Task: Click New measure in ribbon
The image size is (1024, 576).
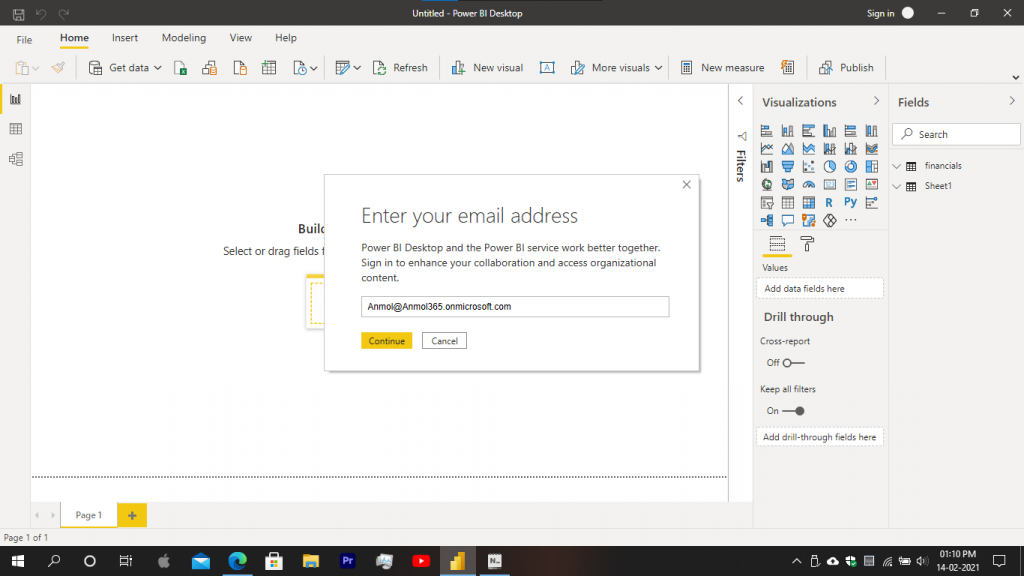Action: tap(722, 68)
